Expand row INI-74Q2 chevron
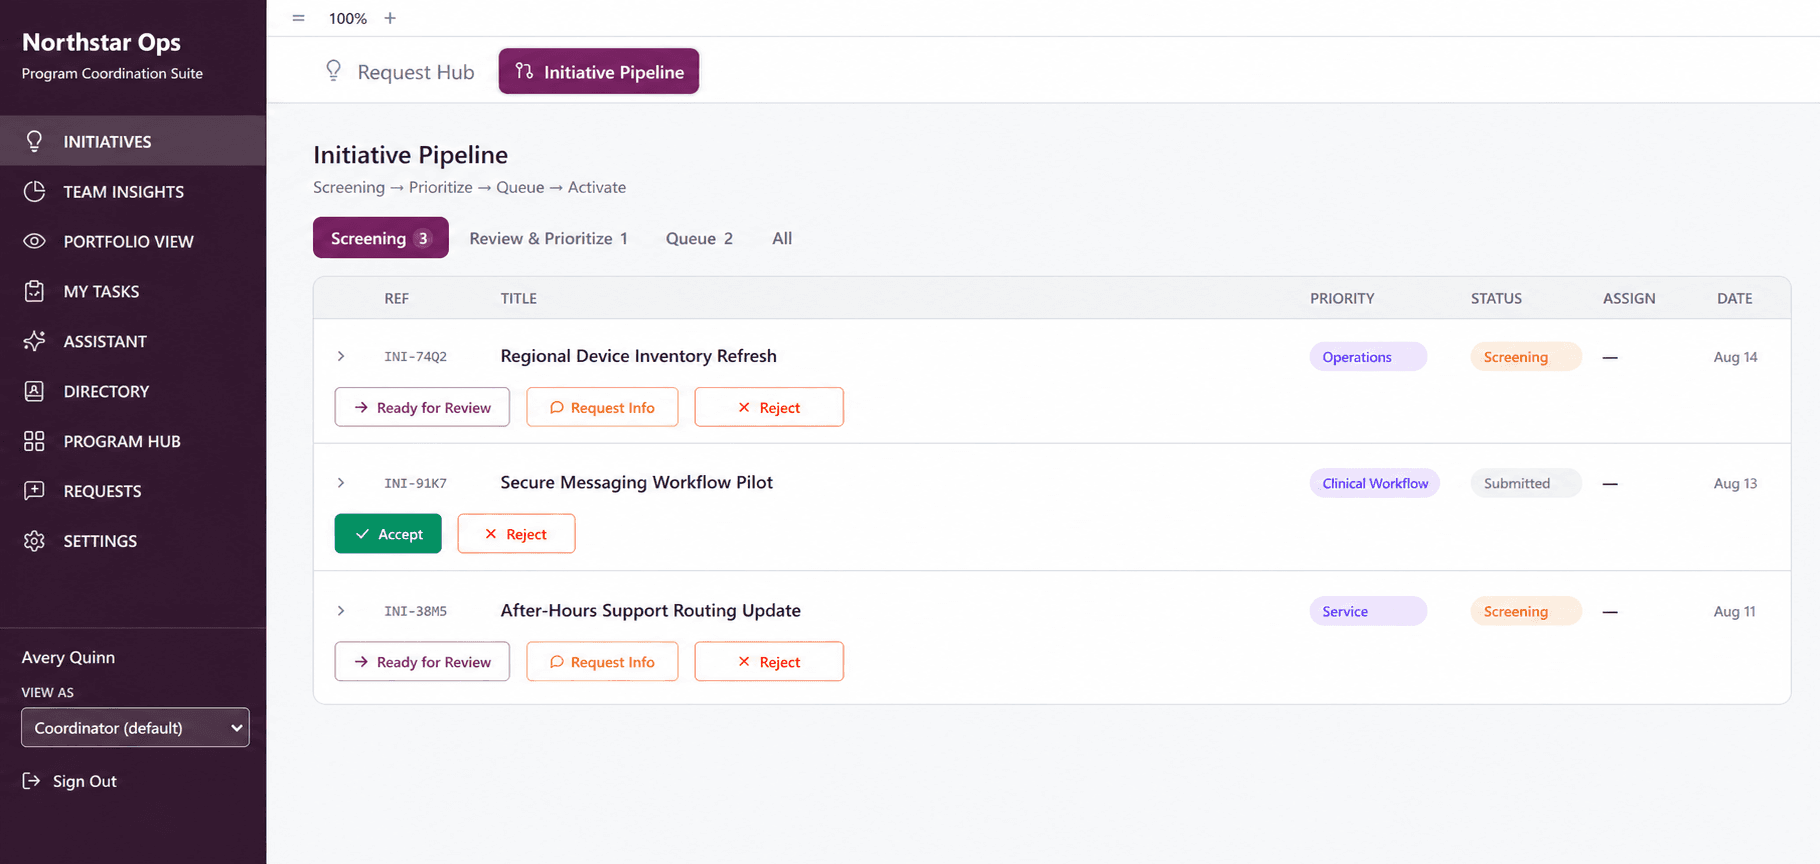This screenshot has width=1820, height=864. pyautogui.click(x=341, y=356)
